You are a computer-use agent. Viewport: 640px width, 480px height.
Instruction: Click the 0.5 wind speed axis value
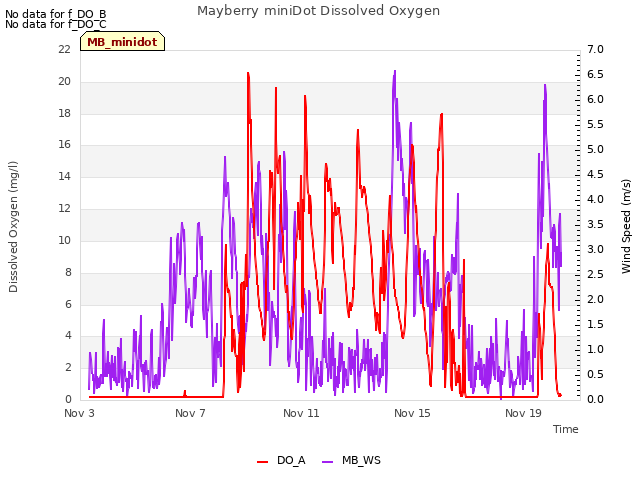coord(595,374)
